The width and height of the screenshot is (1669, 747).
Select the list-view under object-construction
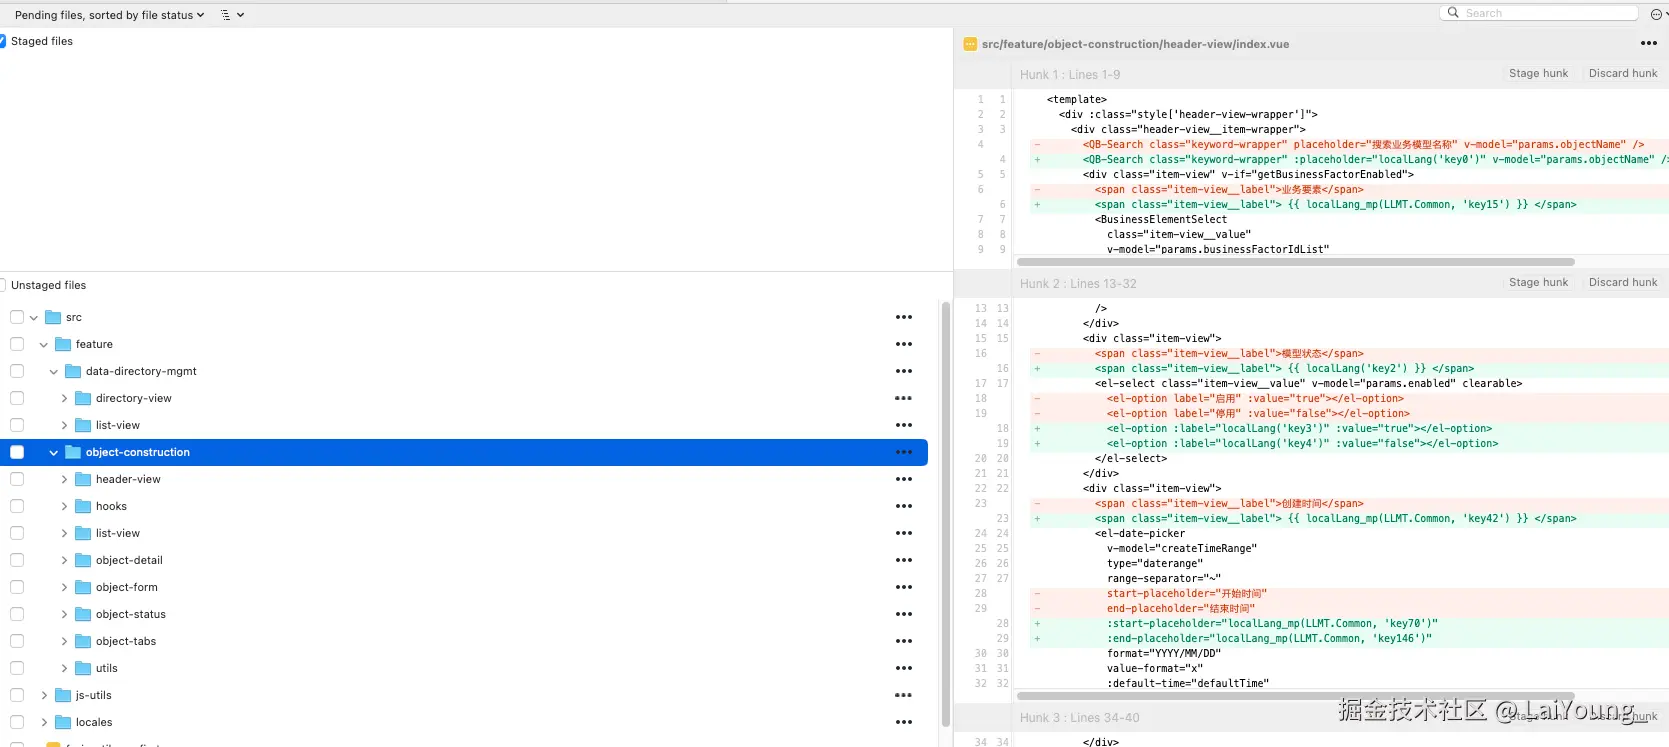tap(464, 533)
